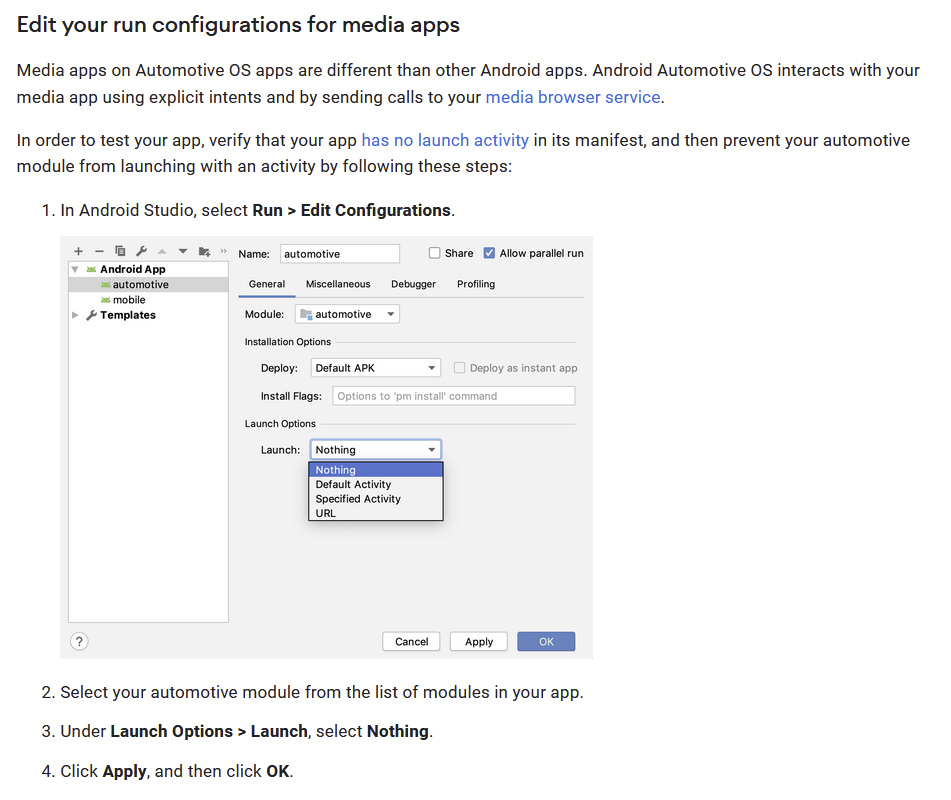Click the Help question mark icon

80,642
